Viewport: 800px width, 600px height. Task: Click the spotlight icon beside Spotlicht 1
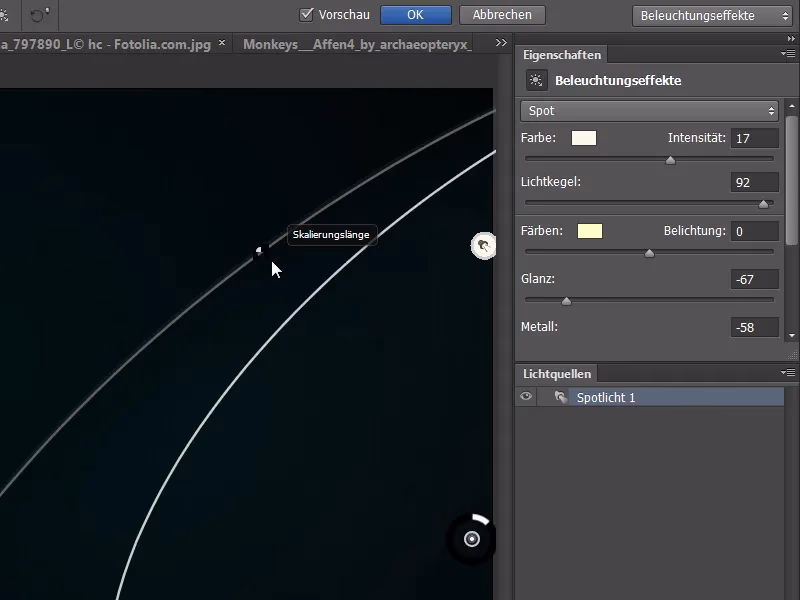(x=559, y=397)
